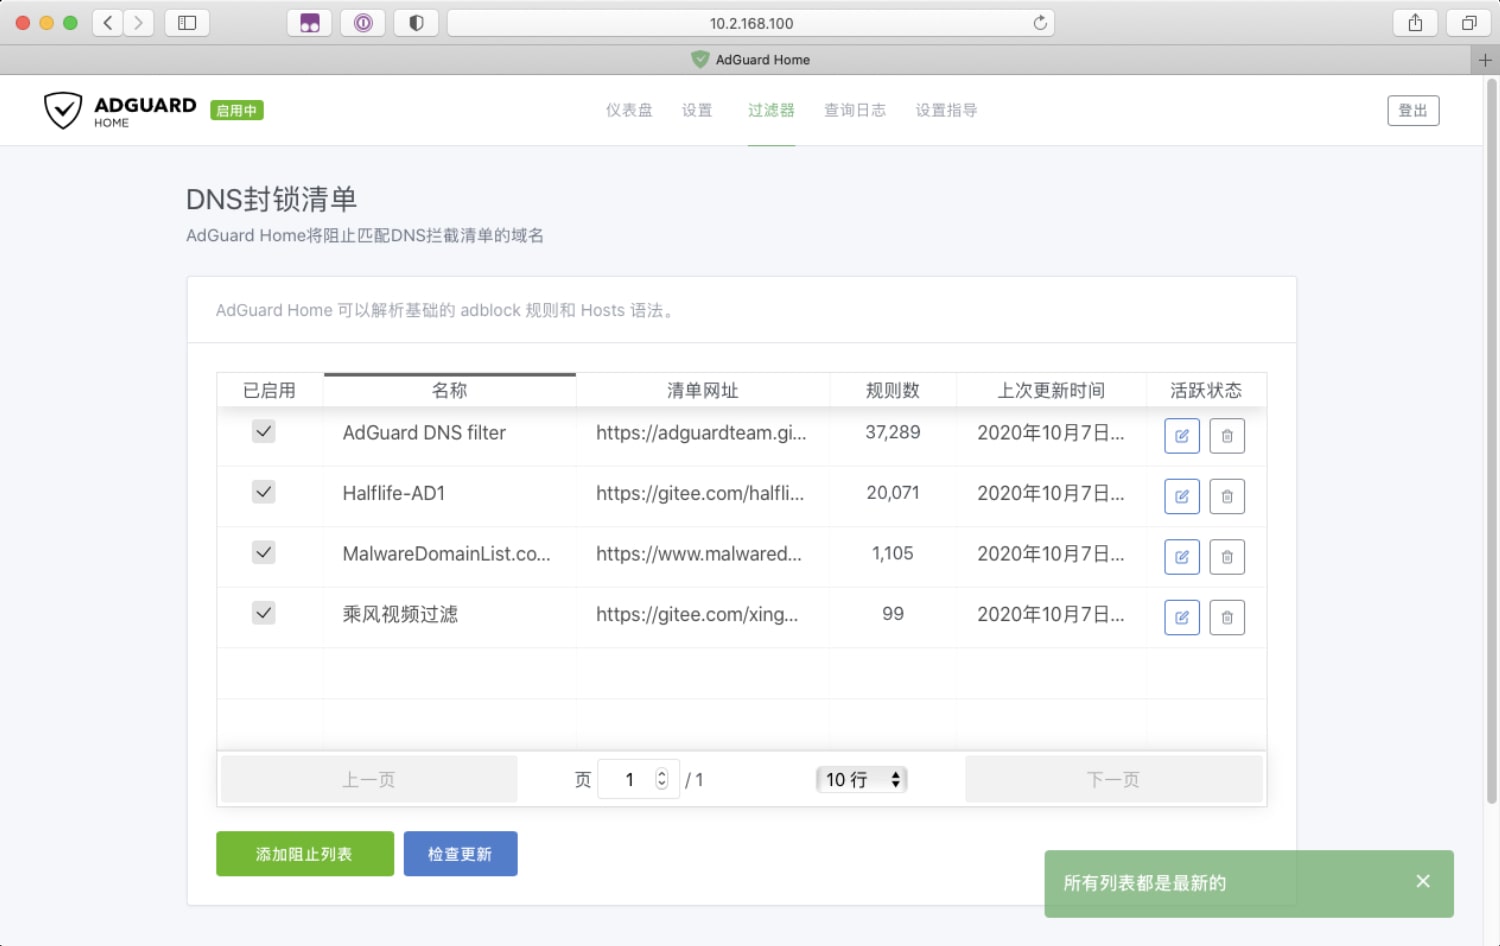Screen dimensions: 1500x946
Task: Click the delete icon for AdGuard DNS filter
Action: pos(1227,435)
